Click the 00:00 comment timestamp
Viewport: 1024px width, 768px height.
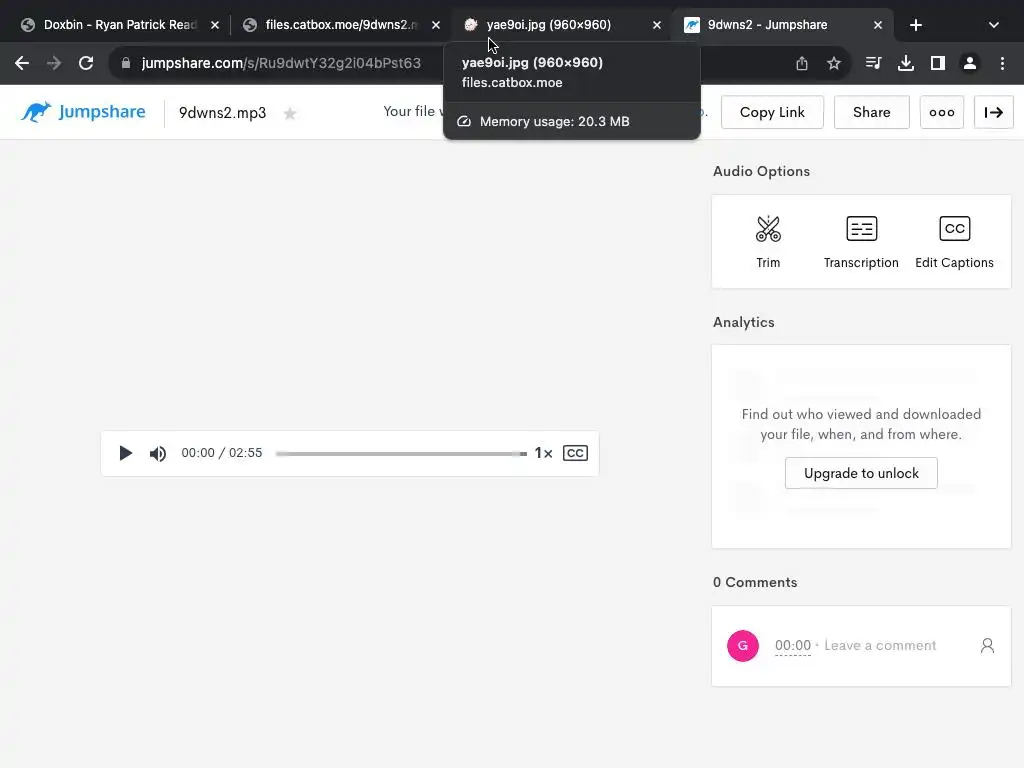coord(792,645)
